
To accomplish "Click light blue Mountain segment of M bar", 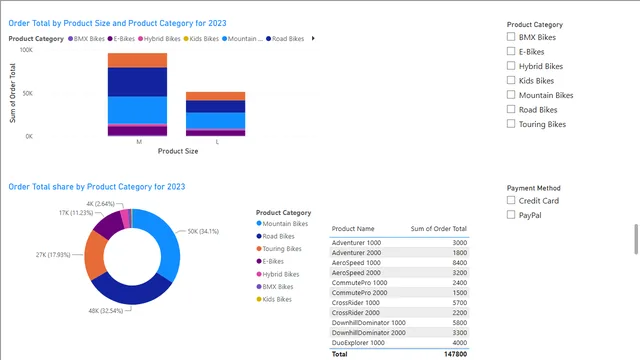I will tap(137, 110).
